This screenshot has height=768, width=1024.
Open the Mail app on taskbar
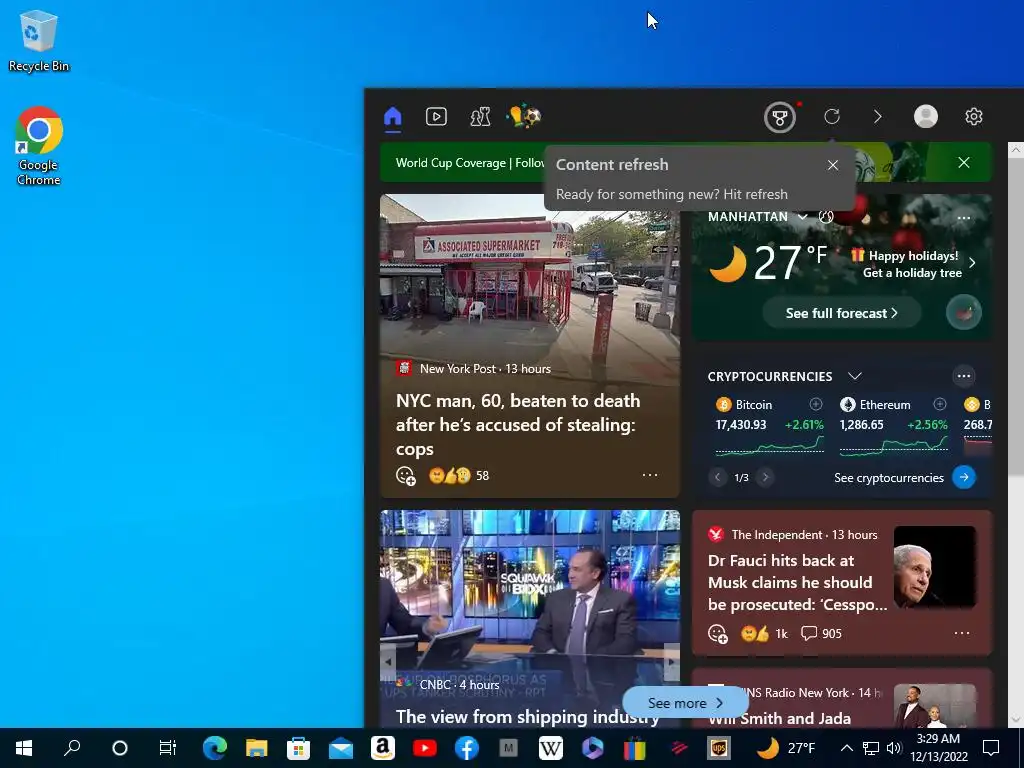point(340,748)
